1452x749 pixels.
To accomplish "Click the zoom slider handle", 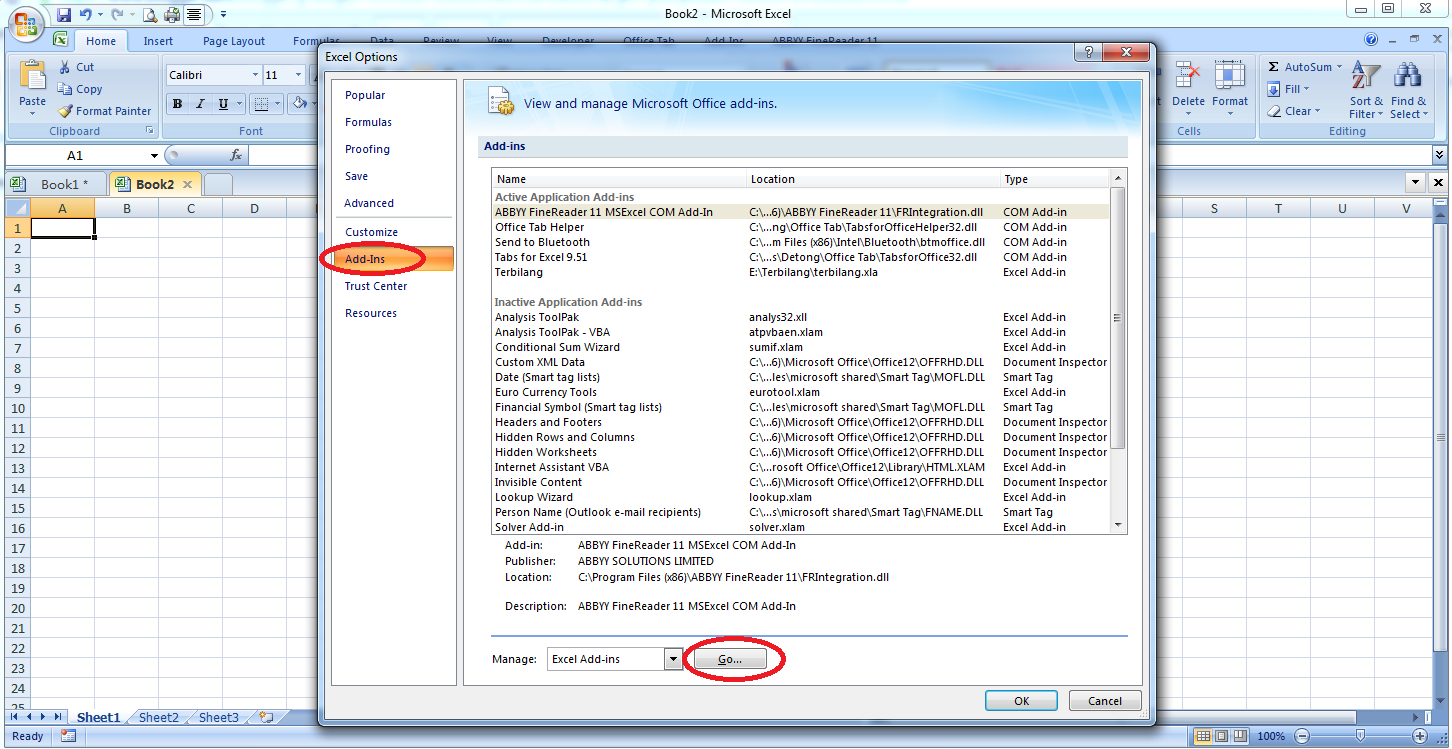I will (1359, 736).
